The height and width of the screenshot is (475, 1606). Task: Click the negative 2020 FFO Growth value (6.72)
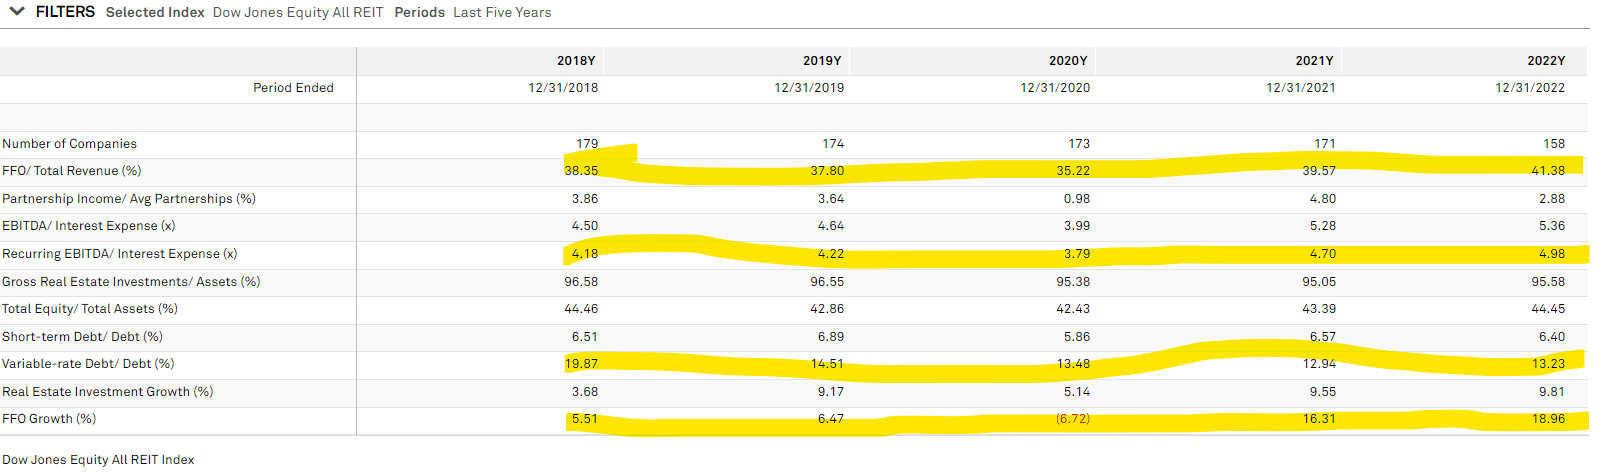click(1072, 419)
